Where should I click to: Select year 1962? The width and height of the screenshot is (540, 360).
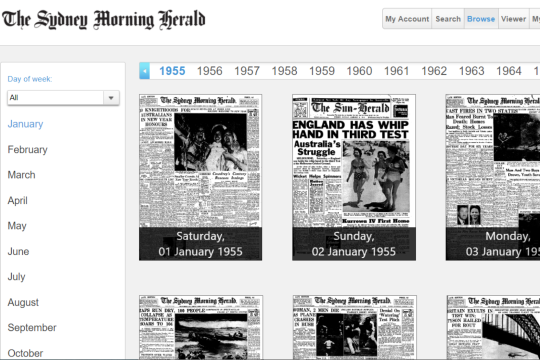[x=434, y=71]
